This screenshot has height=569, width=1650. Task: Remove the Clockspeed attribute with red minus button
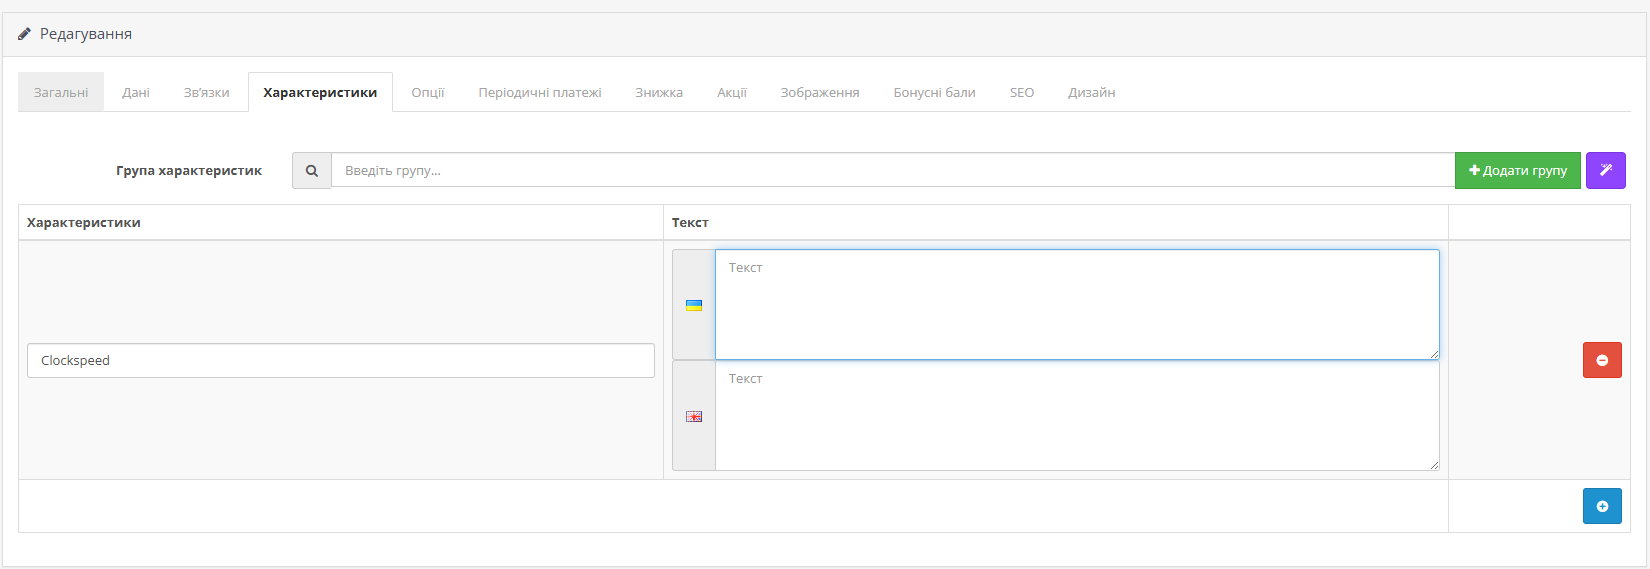pos(1602,360)
